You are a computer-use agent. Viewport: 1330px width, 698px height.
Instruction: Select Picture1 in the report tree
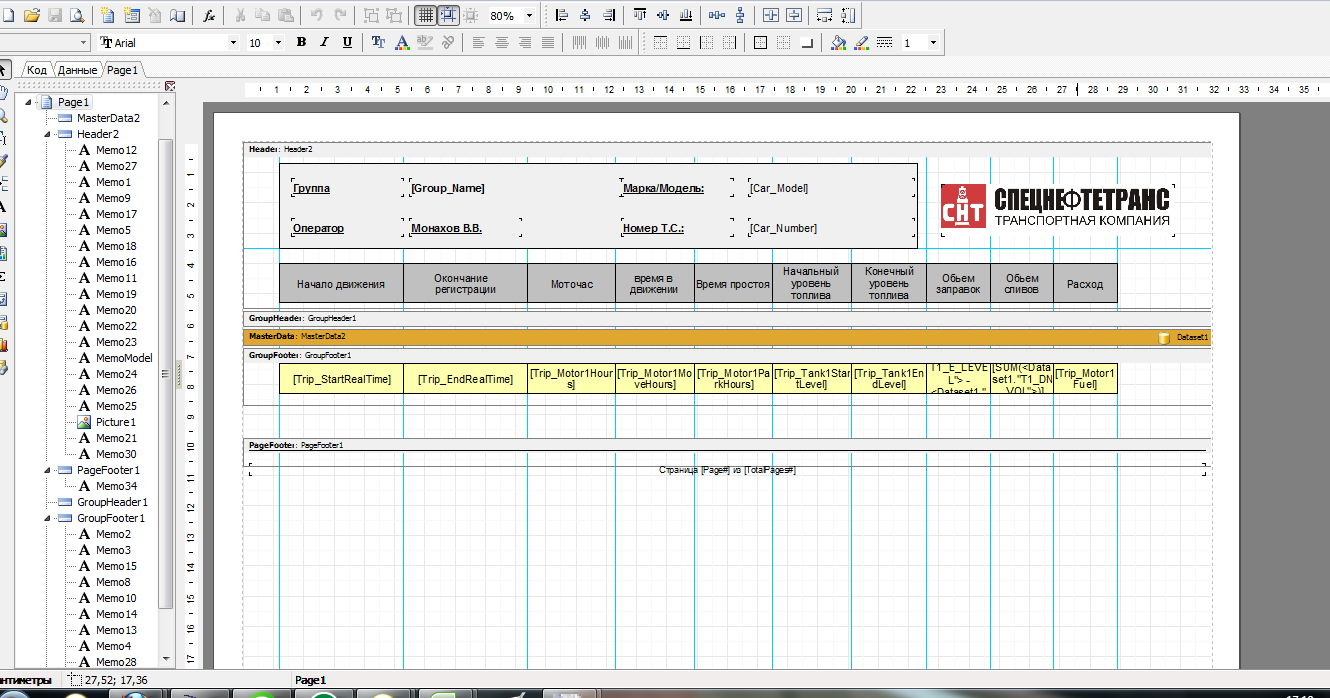point(116,422)
